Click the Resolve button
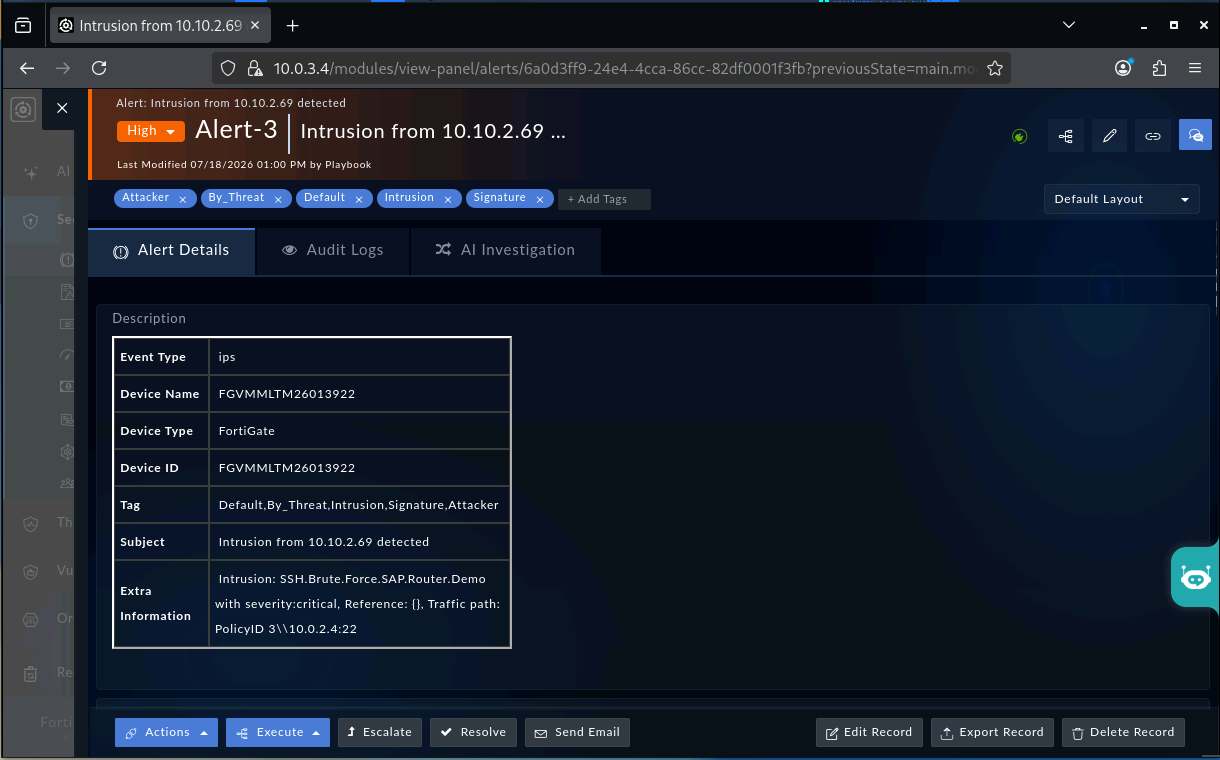The width and height of the screenshot is (1220, 760). [x=474, y=732]
